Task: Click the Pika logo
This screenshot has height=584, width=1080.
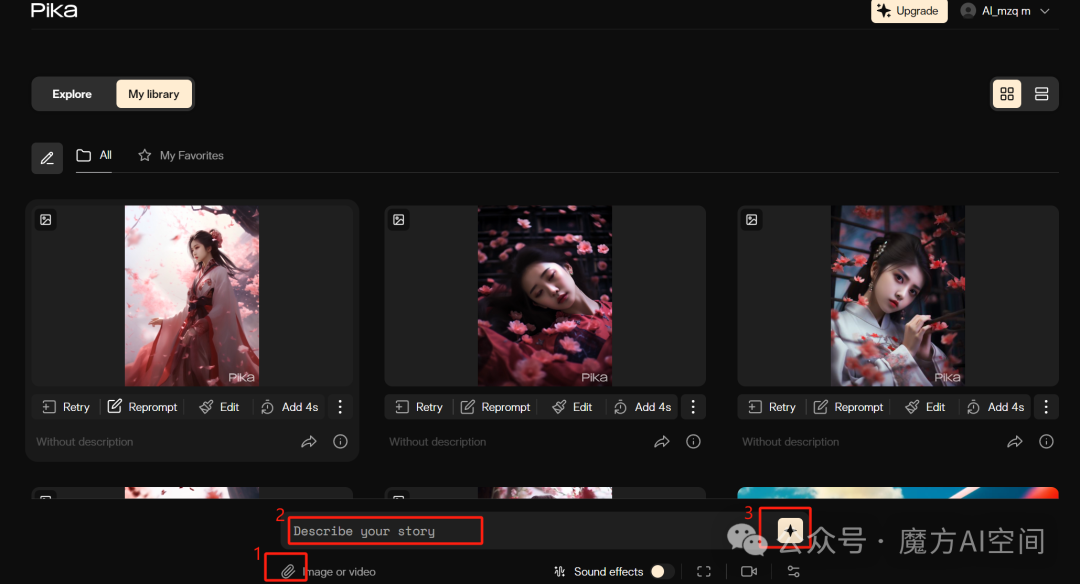Action: point(54,10)
